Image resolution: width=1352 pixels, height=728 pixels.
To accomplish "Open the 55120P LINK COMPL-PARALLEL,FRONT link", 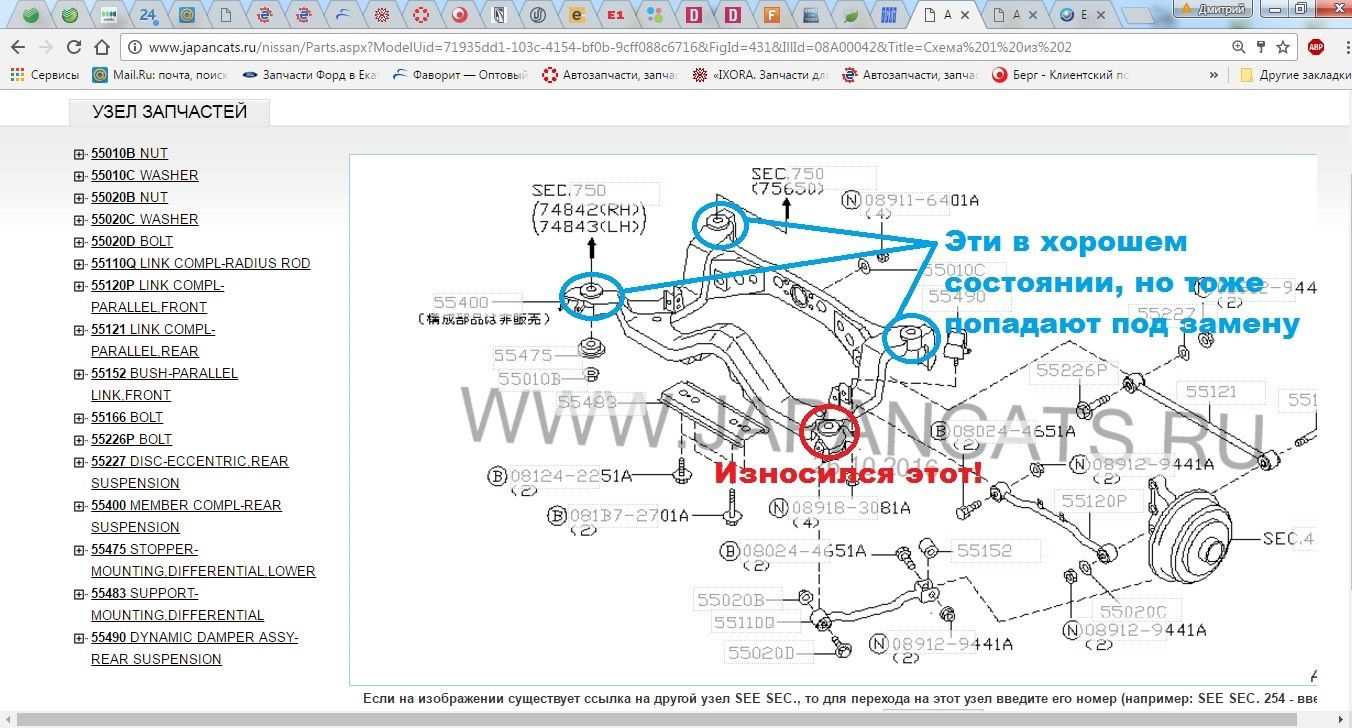I will click(x=157, y=296).
